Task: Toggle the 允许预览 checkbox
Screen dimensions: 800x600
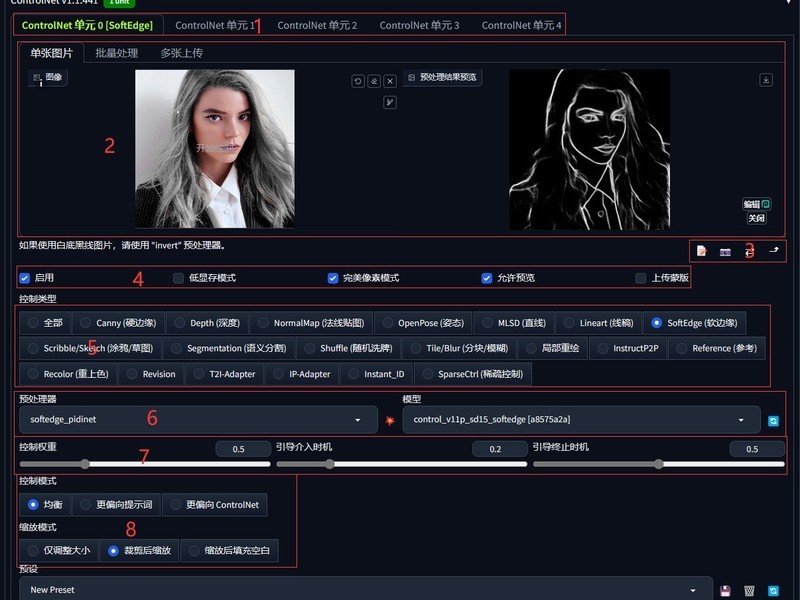Action: tap(487, 278)
